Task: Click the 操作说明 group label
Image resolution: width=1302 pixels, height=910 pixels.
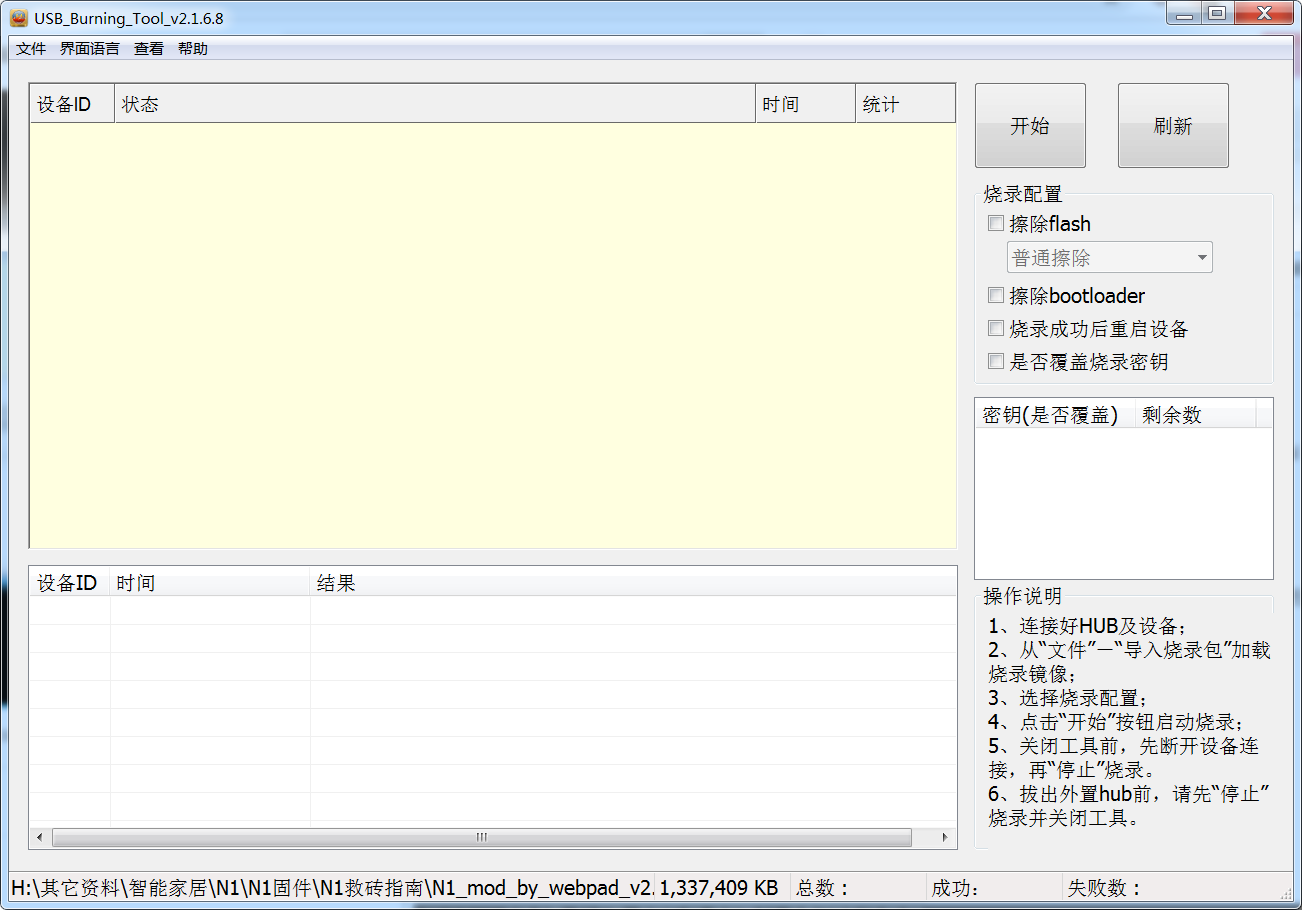Action: pyautogui.click(x=1023, y=596)
